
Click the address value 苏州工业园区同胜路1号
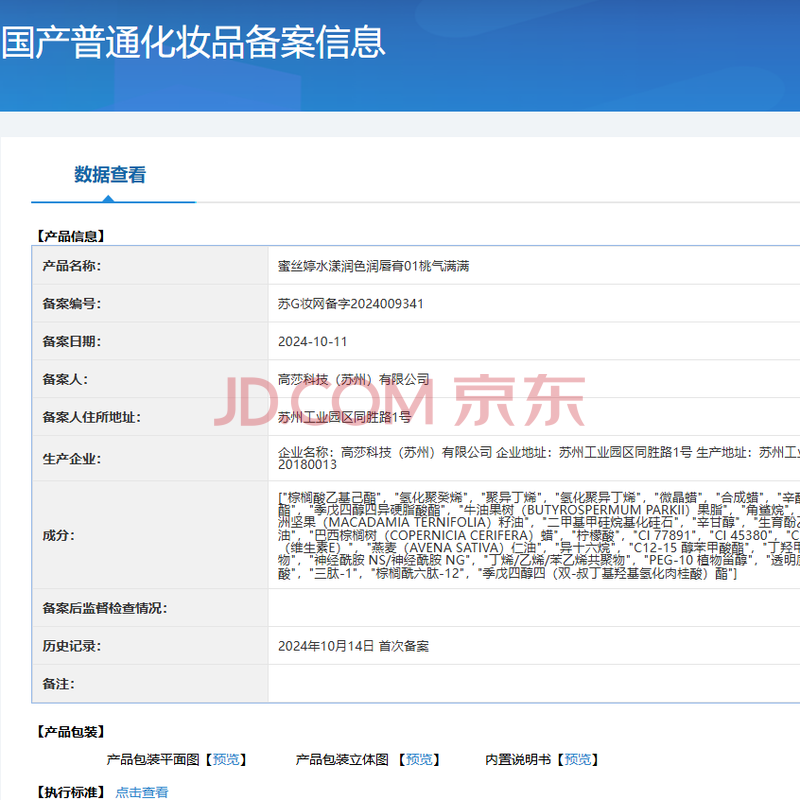point(344,417)
